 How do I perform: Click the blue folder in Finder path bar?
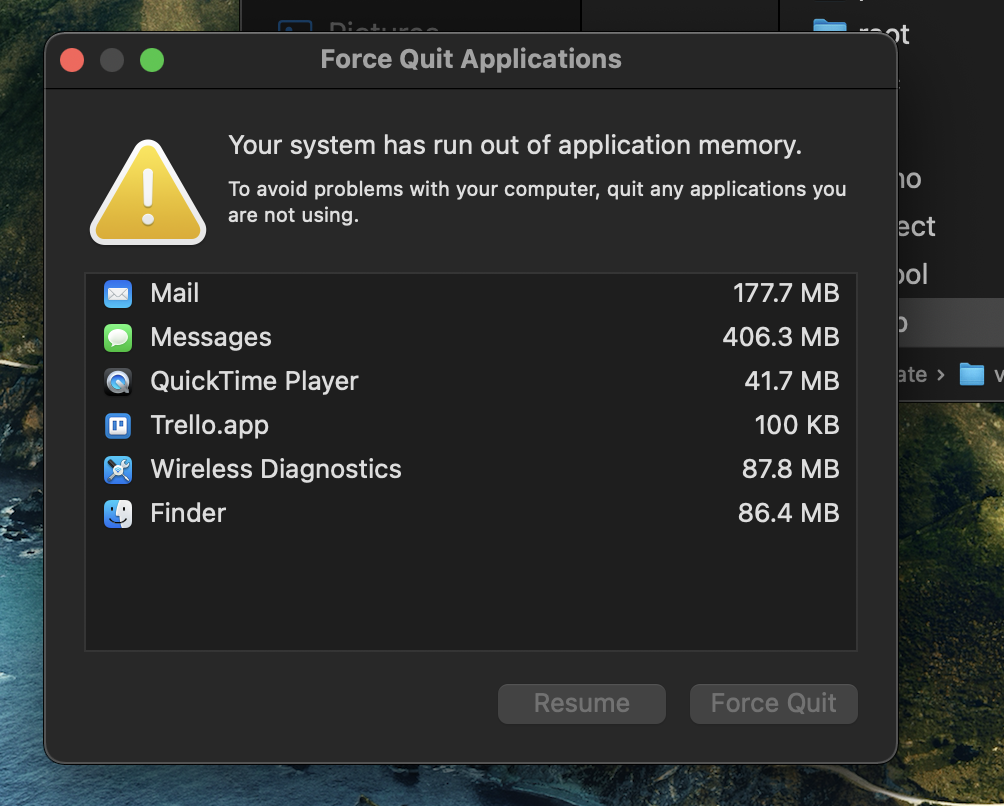click(971, 375)
